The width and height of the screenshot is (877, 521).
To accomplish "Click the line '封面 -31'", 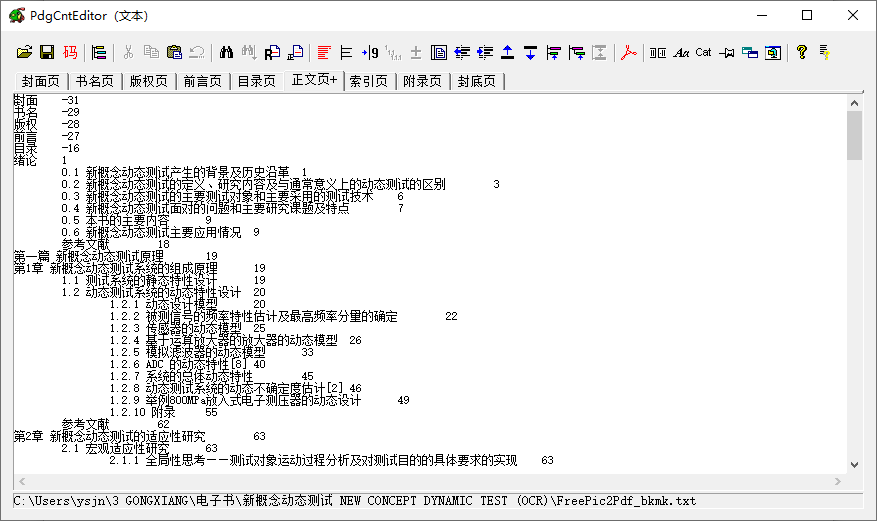I will 46,101.
